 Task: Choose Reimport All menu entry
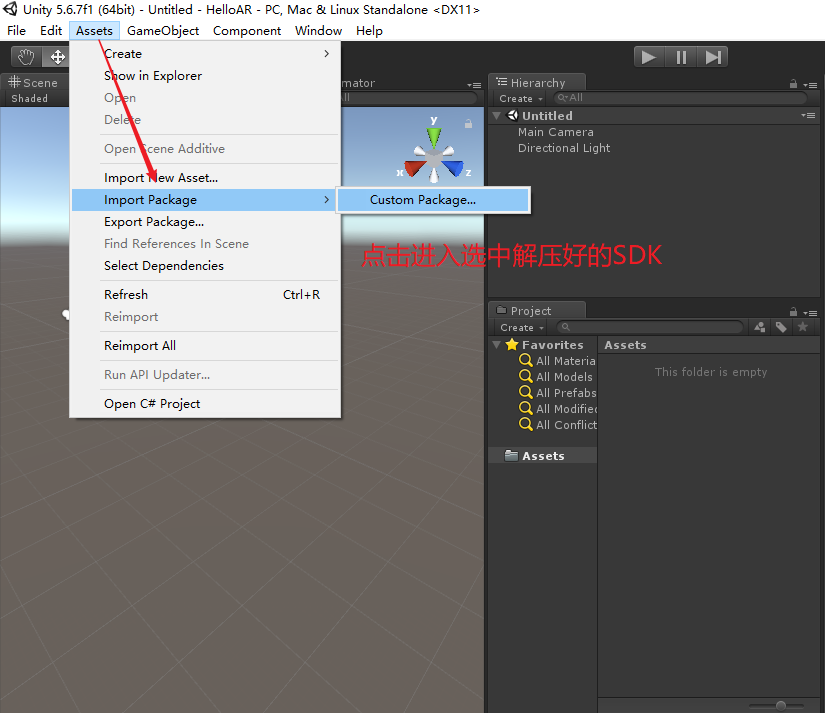(x=204, y=346)
